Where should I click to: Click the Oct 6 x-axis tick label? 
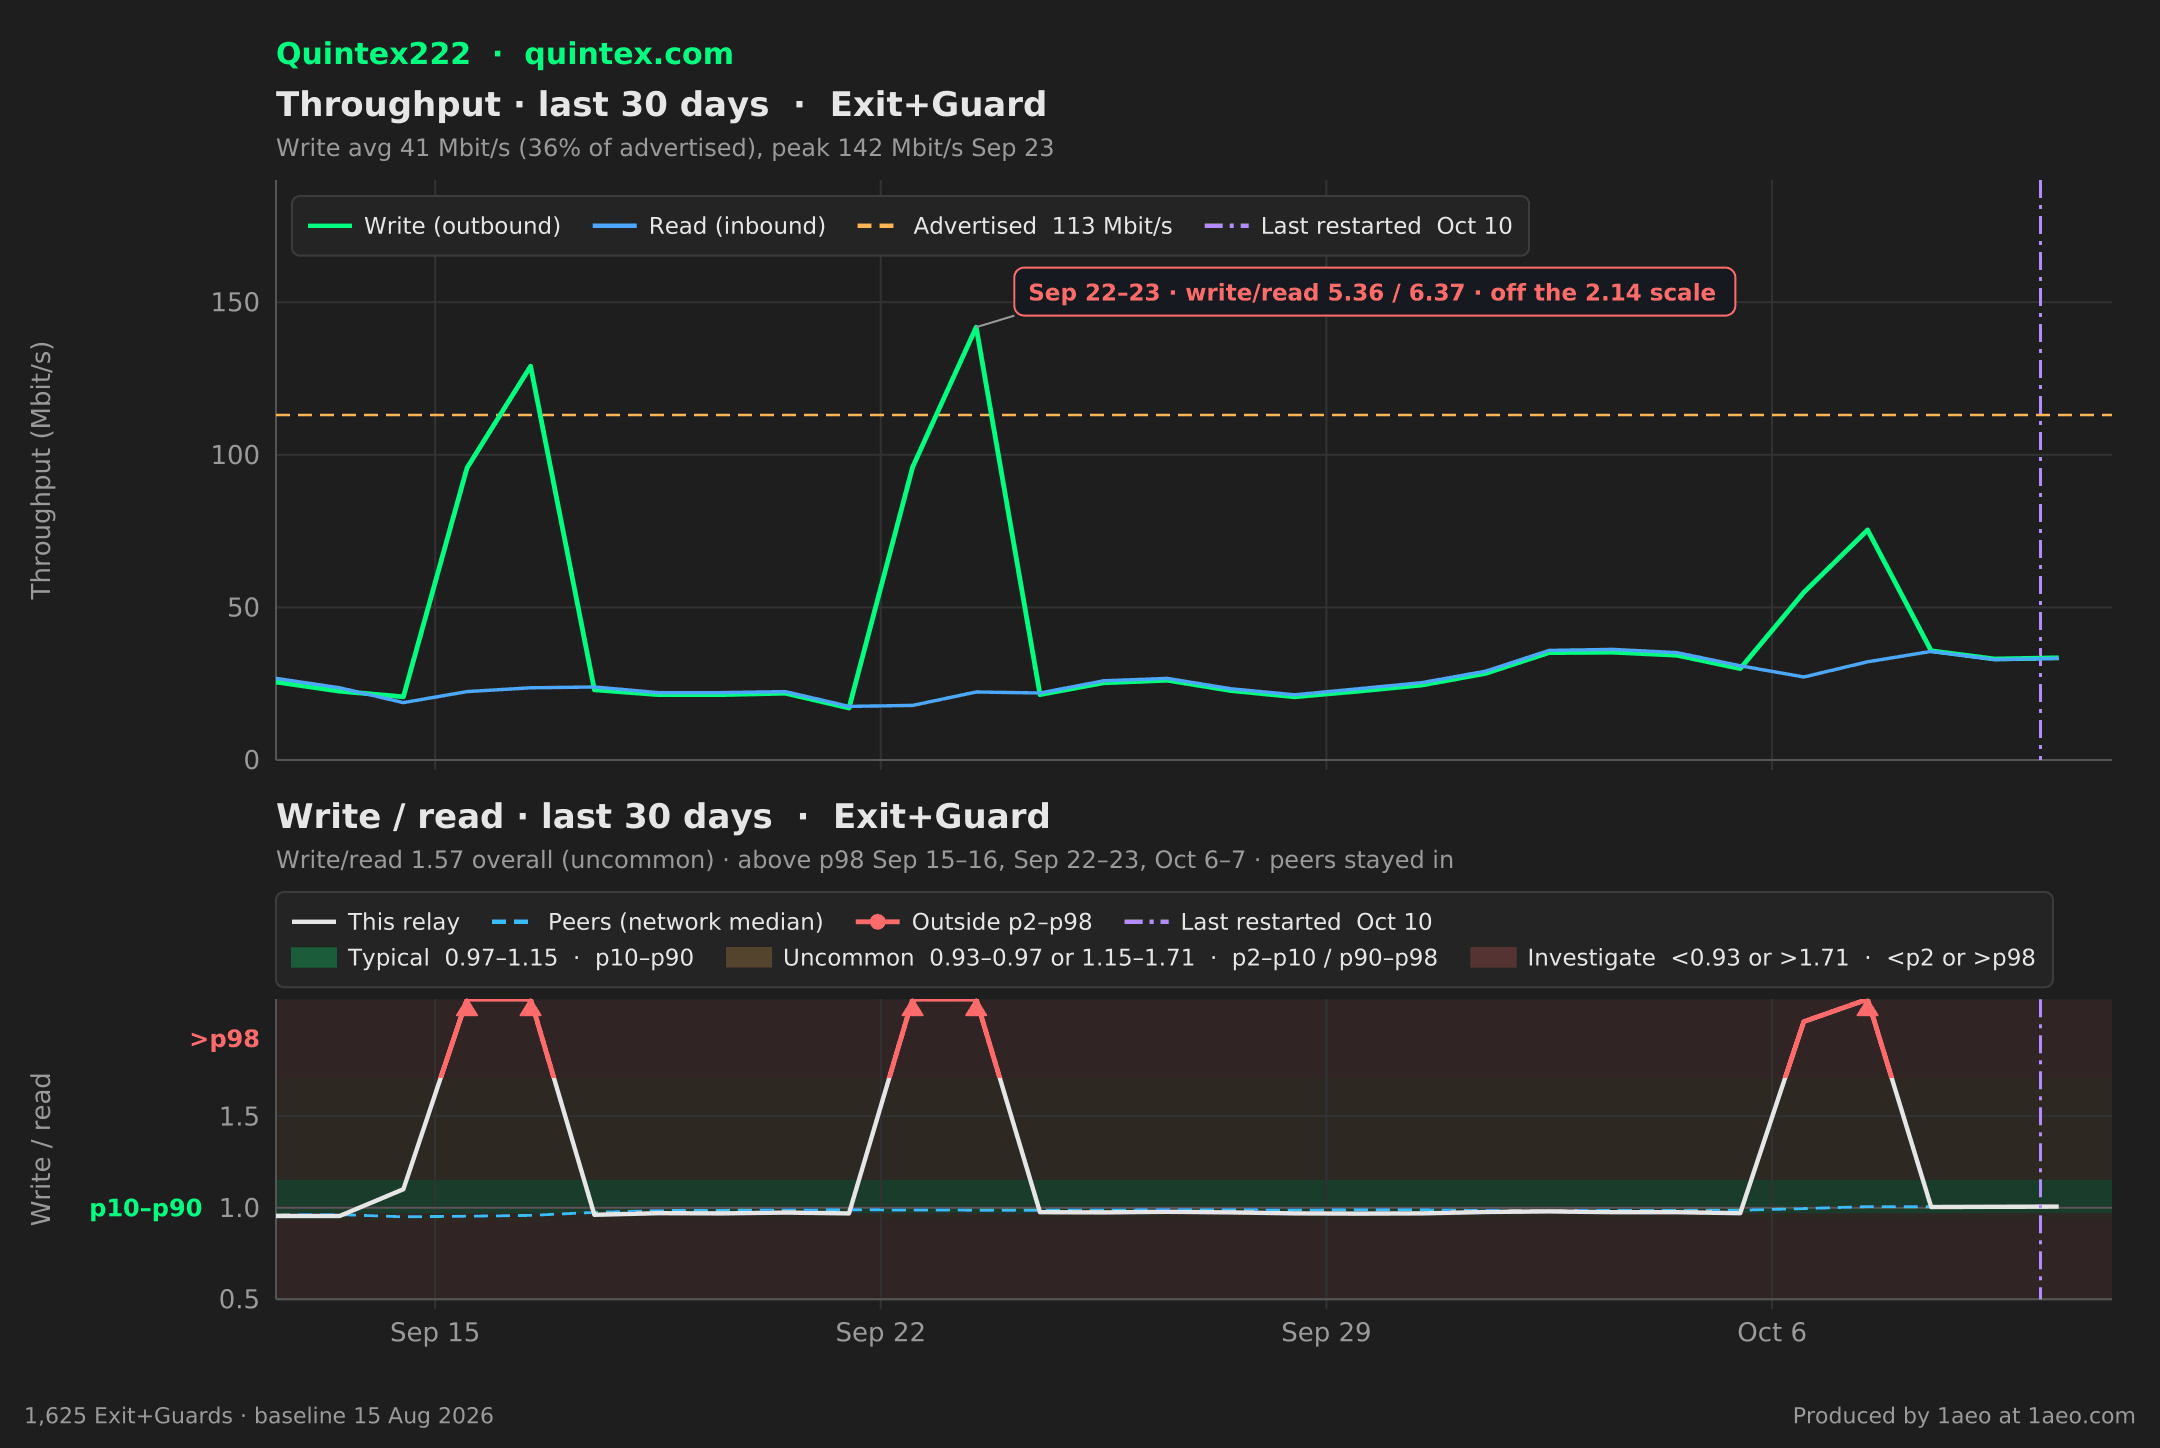[x=1772, y=1332]
